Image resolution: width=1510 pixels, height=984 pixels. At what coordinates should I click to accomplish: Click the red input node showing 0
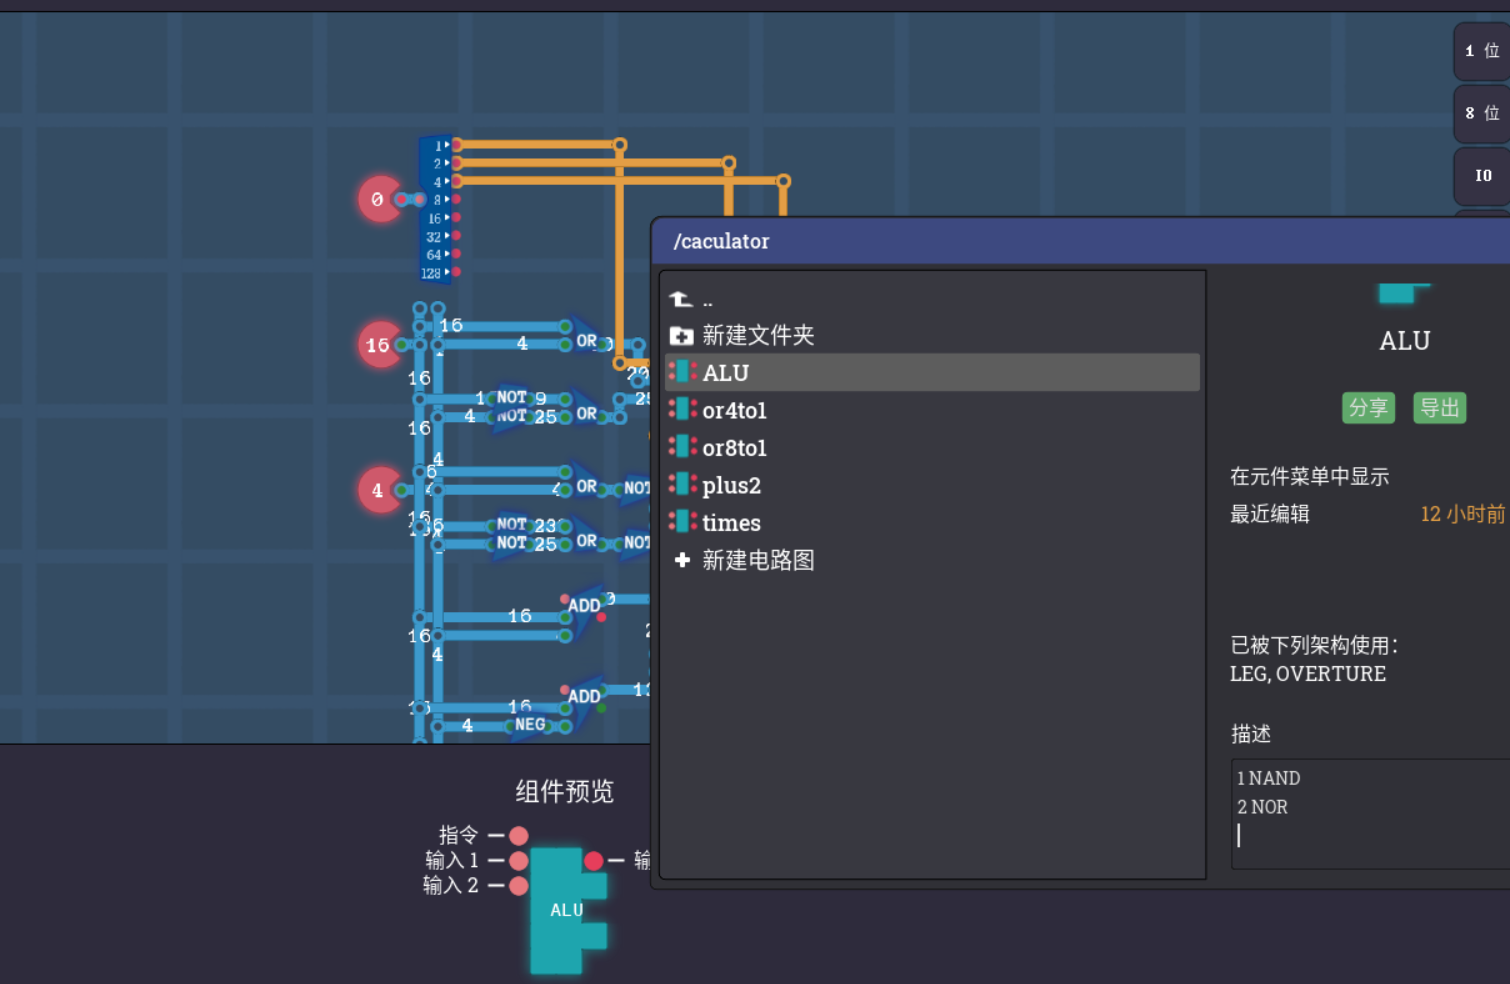tap(379, 199)
